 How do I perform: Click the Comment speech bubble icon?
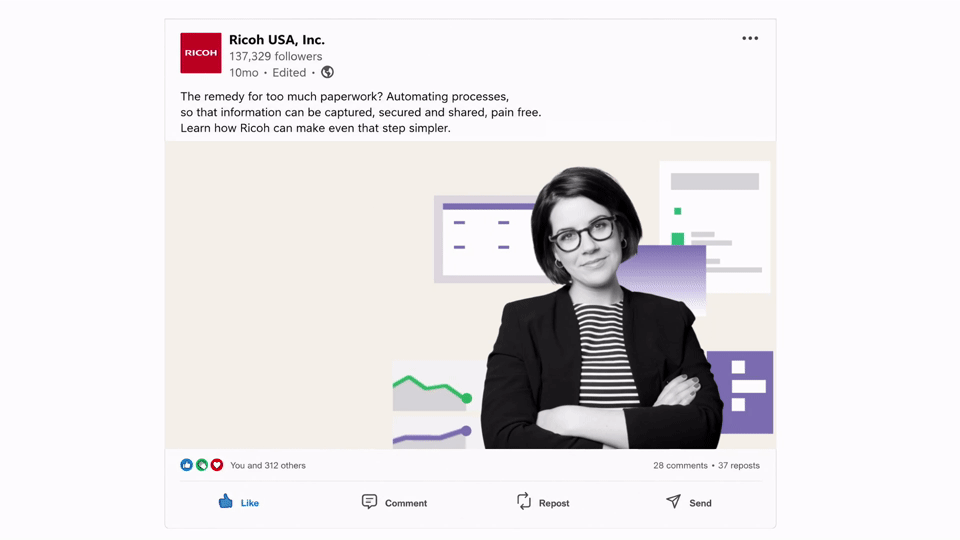369,501
